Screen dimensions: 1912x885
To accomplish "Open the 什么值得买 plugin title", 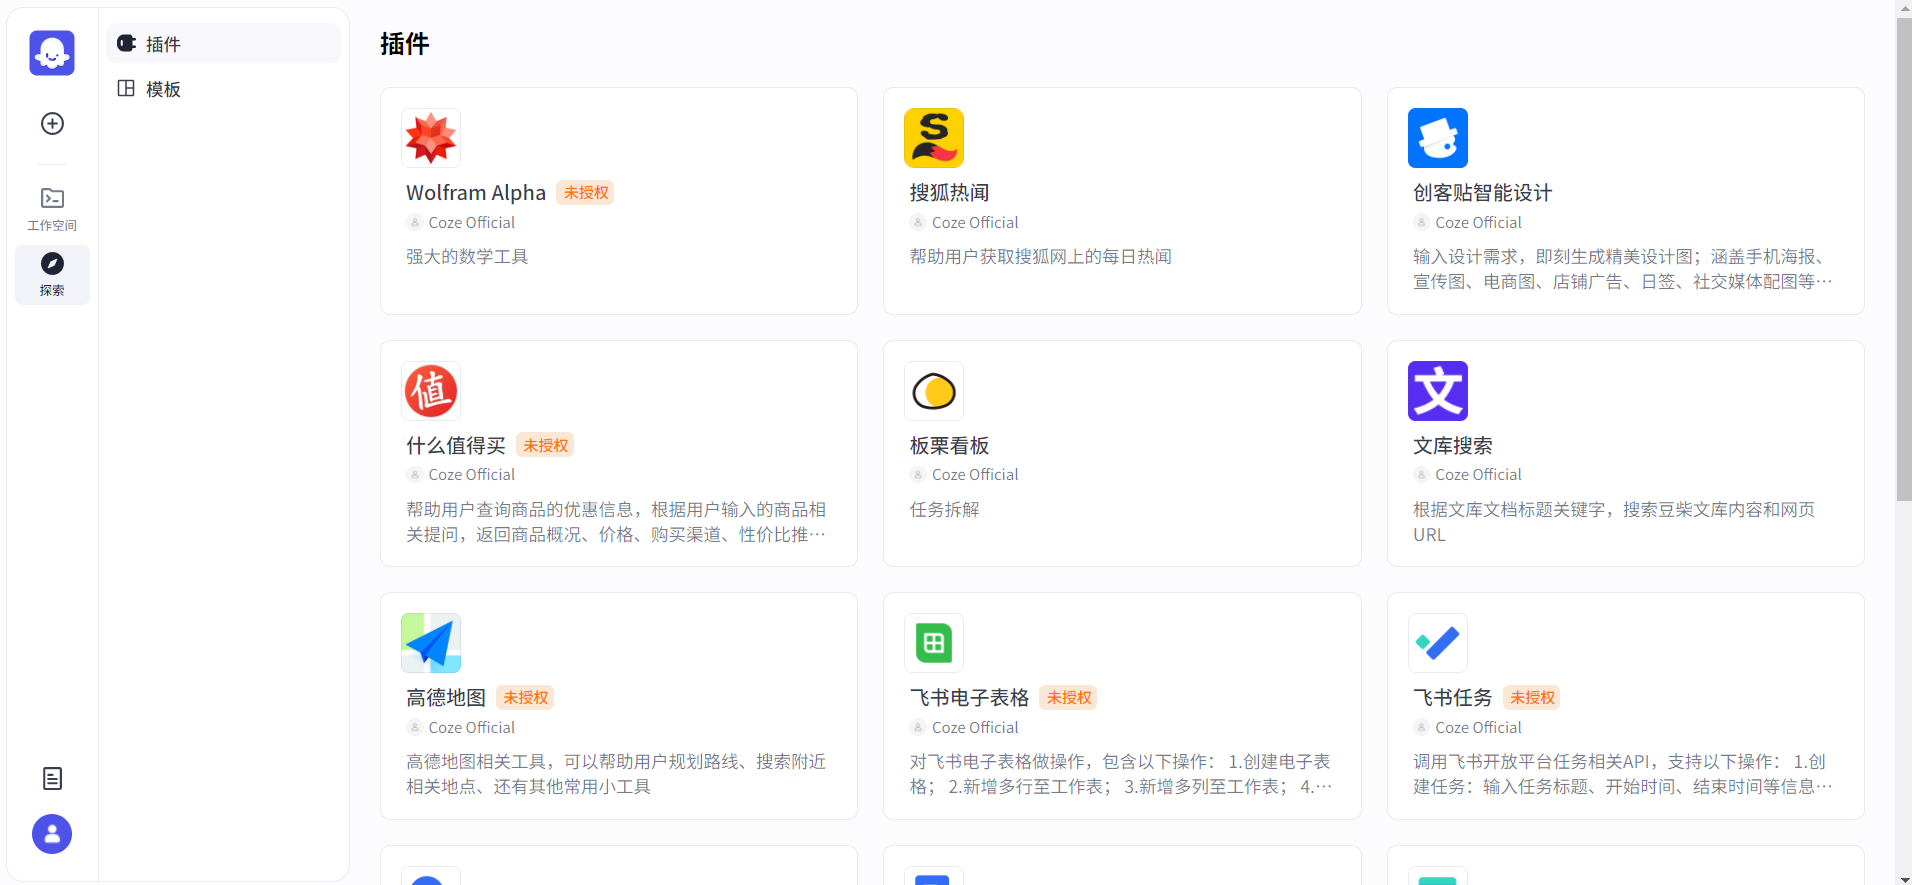I will coord(456,445).
